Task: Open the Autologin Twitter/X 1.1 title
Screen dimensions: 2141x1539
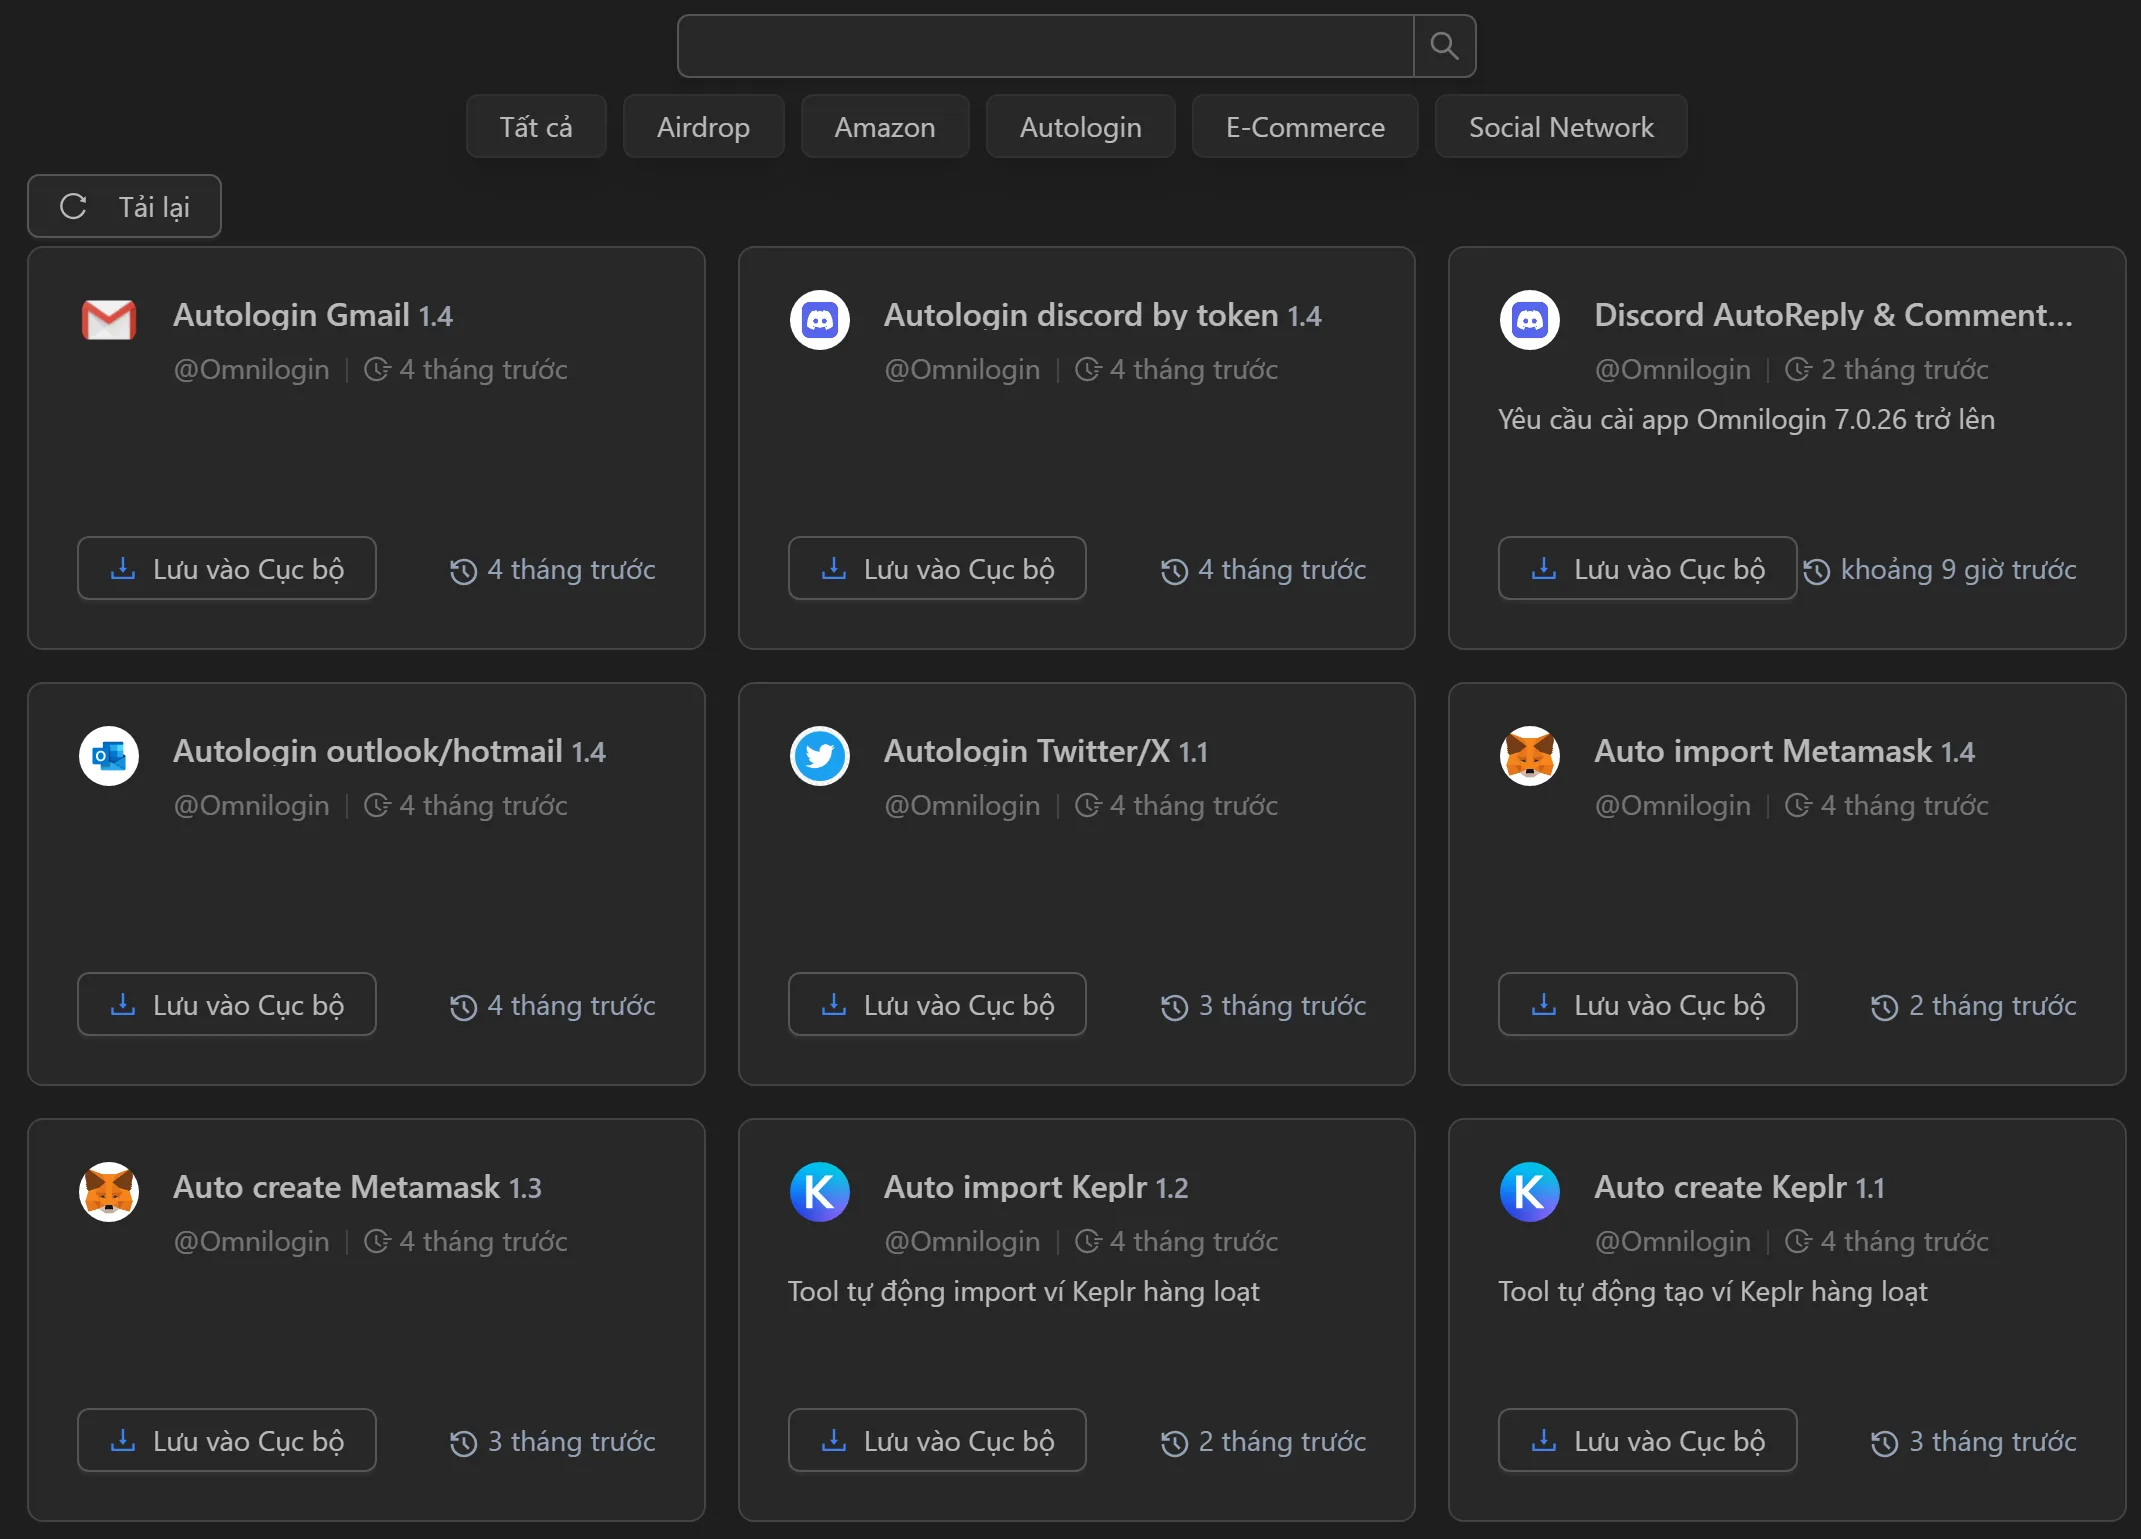Action: pos(1045,751)
